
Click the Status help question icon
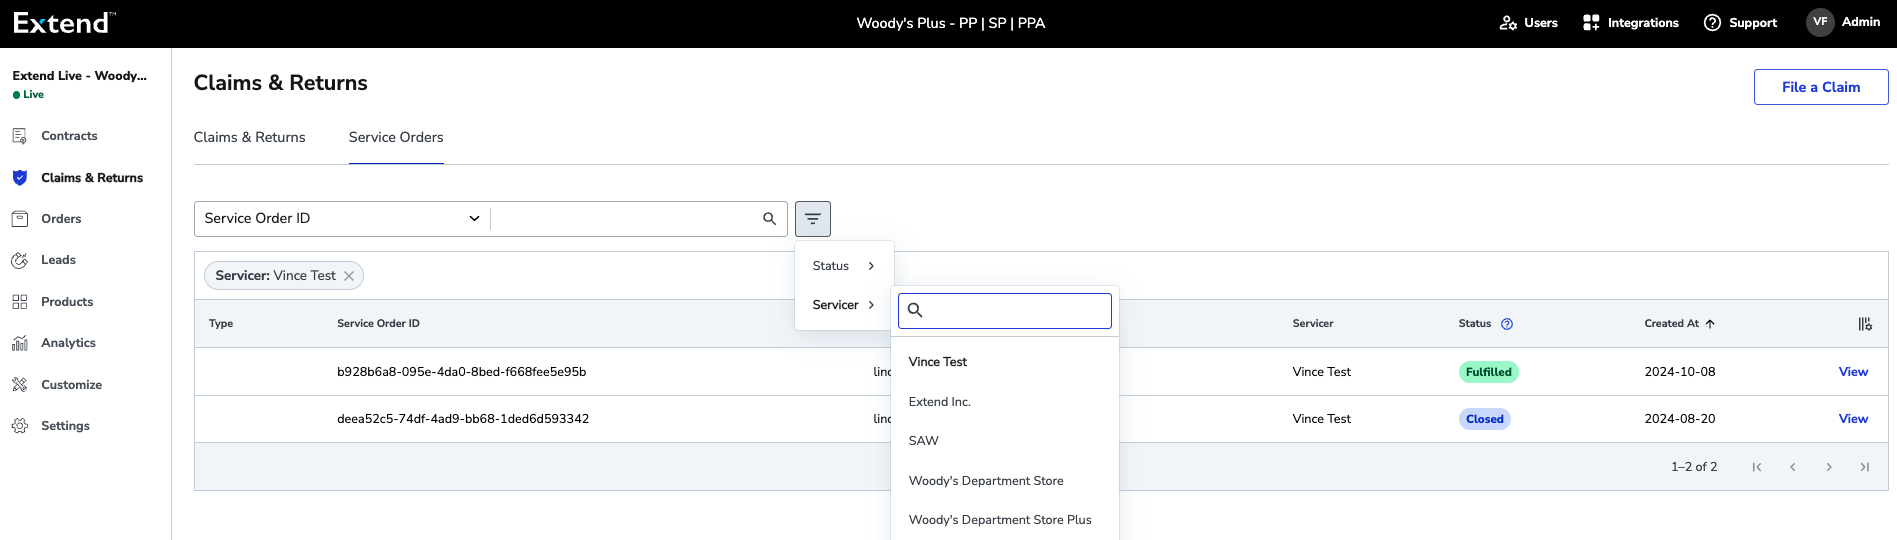point(1507,324)
